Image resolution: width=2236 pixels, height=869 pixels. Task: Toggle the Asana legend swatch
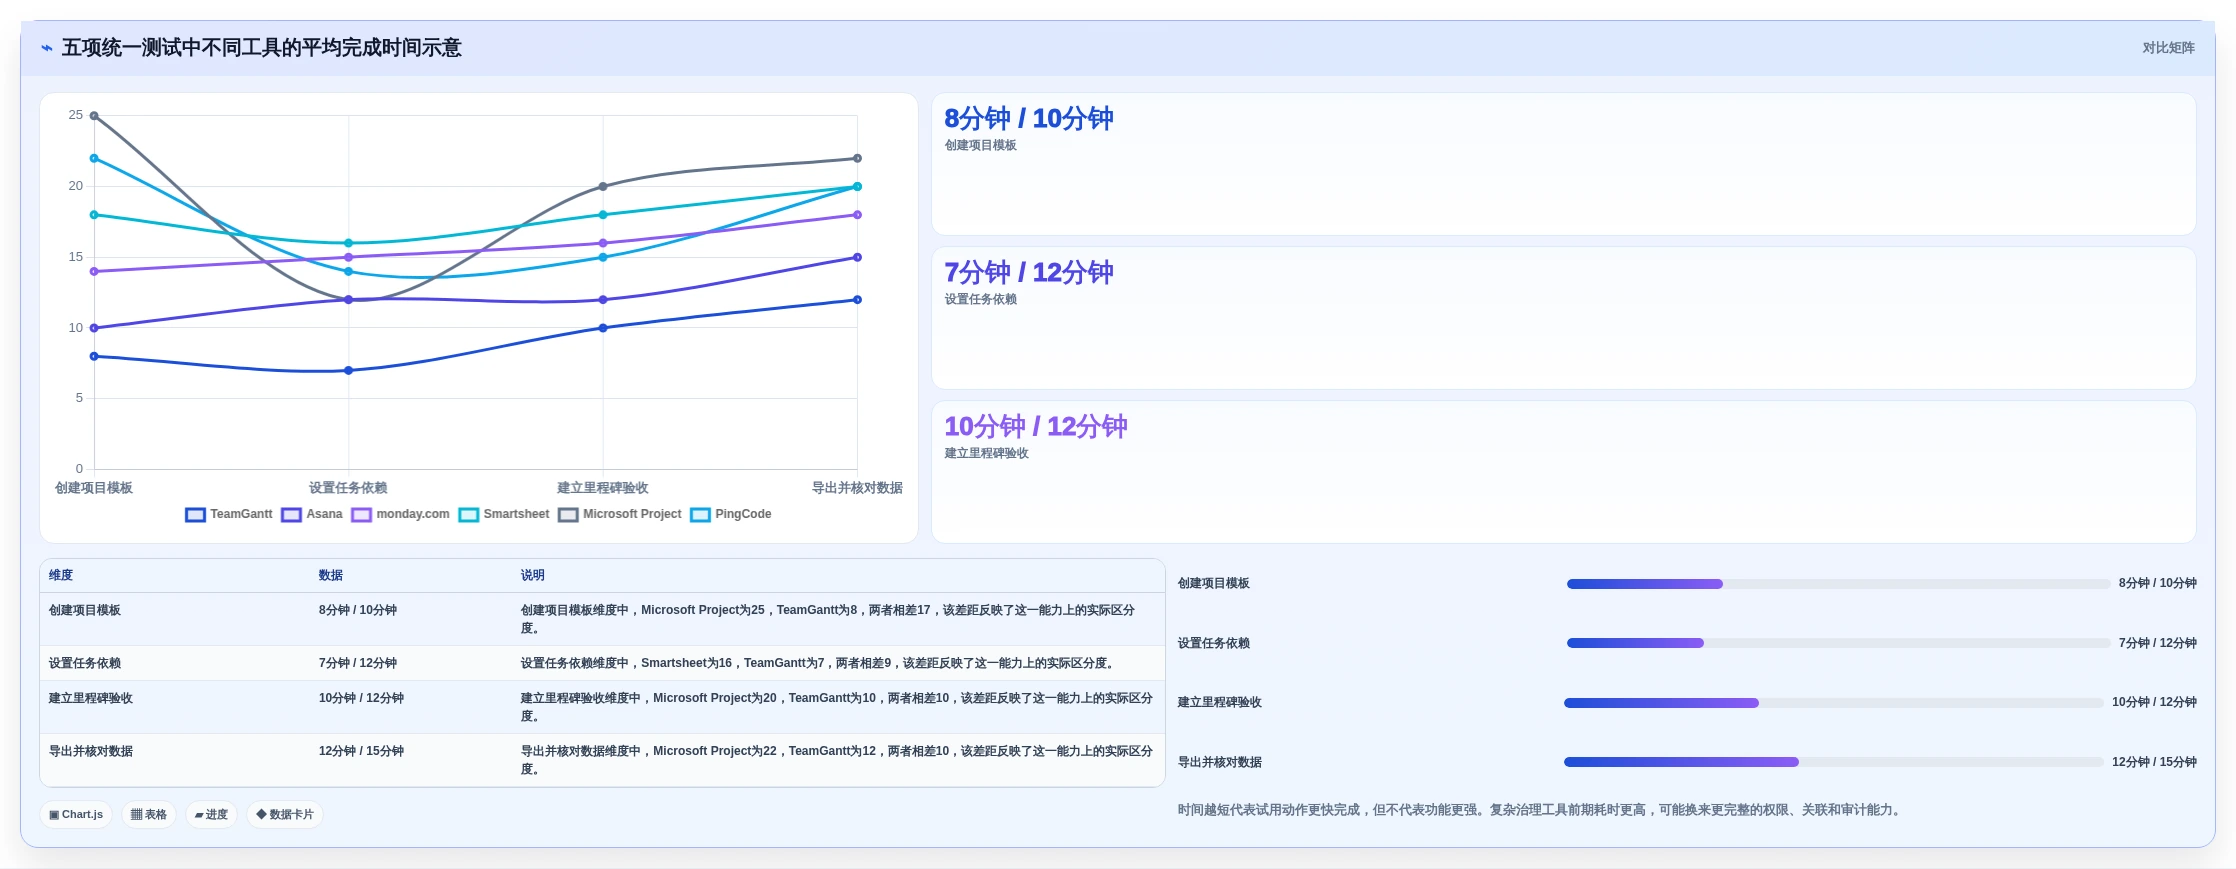coord(292,515)
